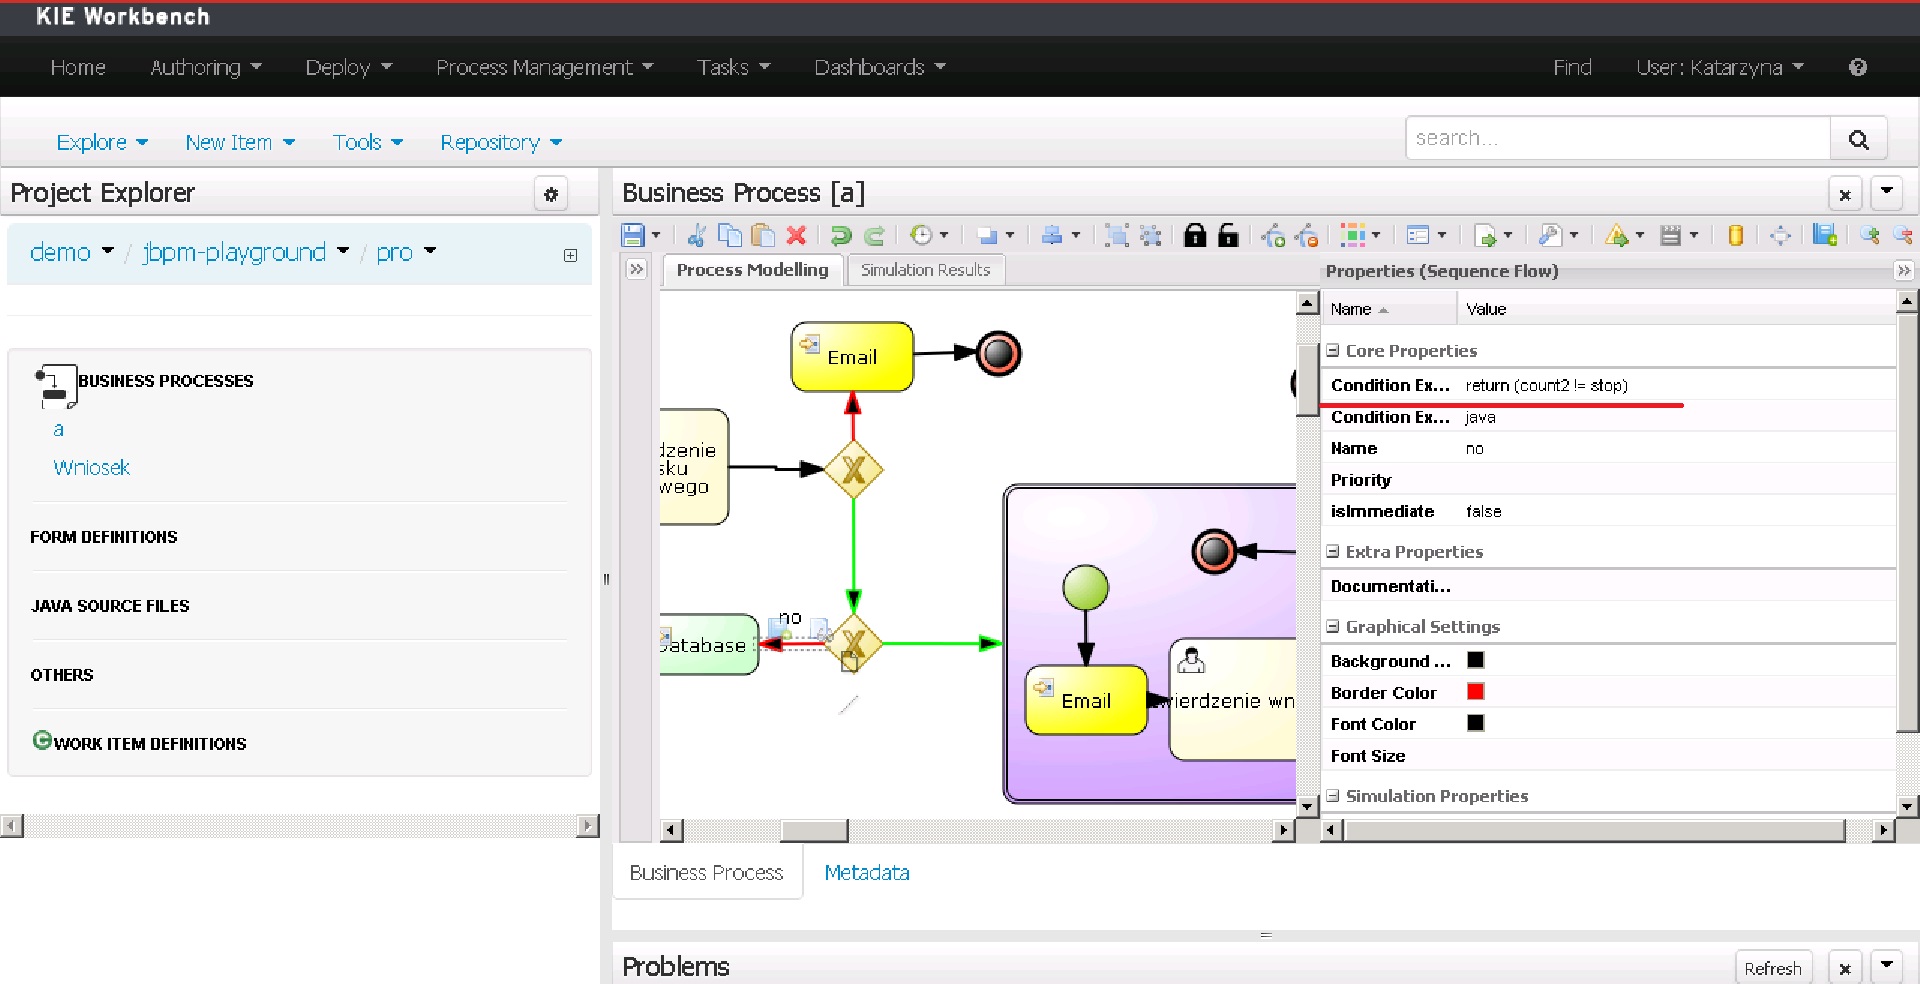Collapse the Core Properties group

click(1333, 351)
